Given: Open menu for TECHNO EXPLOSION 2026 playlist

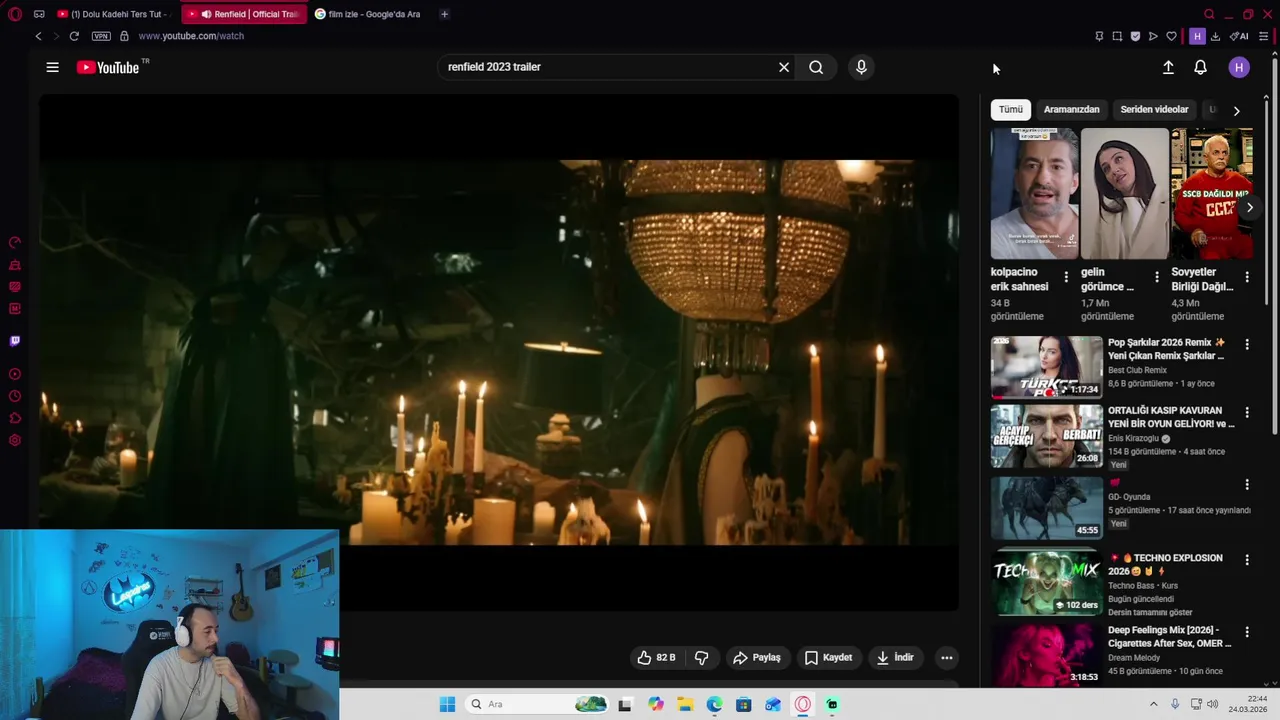Looking at the screenshot, I should pos(1247,560).
